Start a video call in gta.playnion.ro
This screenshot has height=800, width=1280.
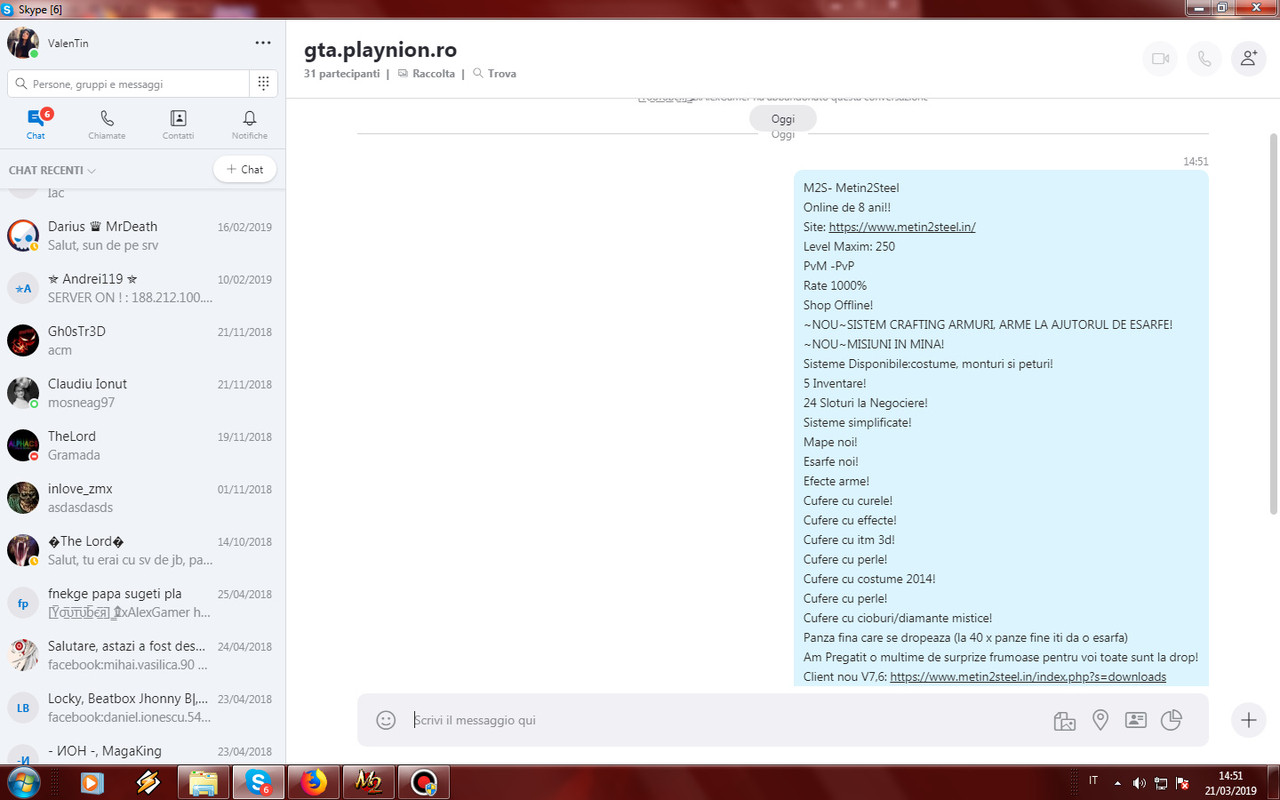click(1160, 59)
